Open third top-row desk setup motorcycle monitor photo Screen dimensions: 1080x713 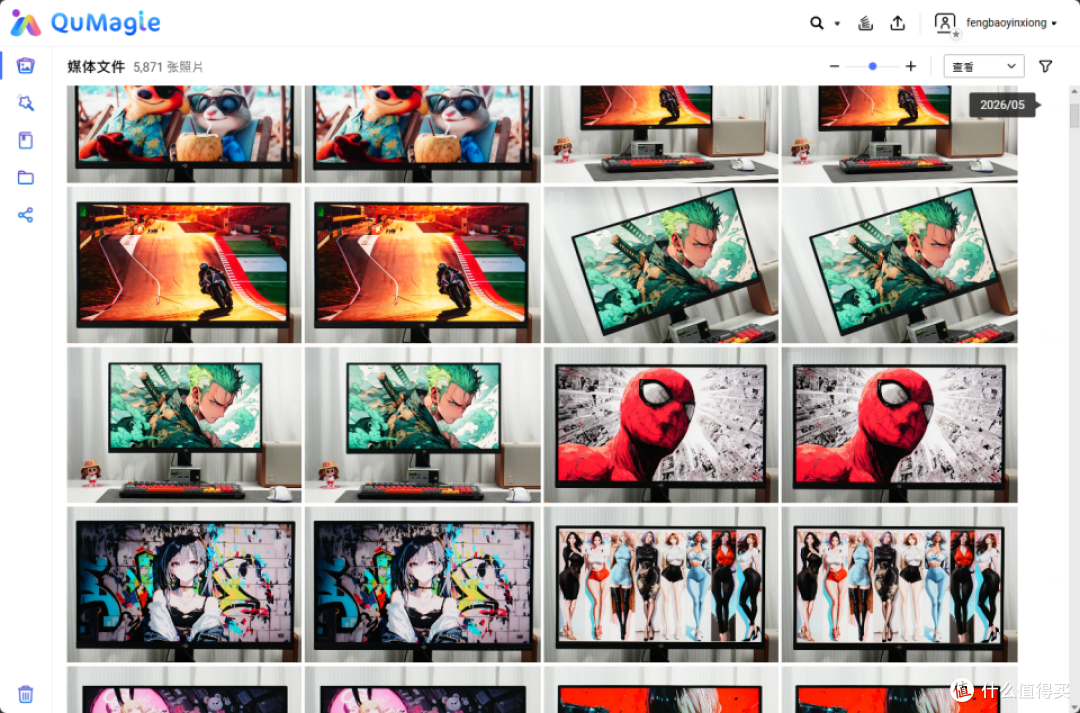pyautogui.click(x=661, y=134)
